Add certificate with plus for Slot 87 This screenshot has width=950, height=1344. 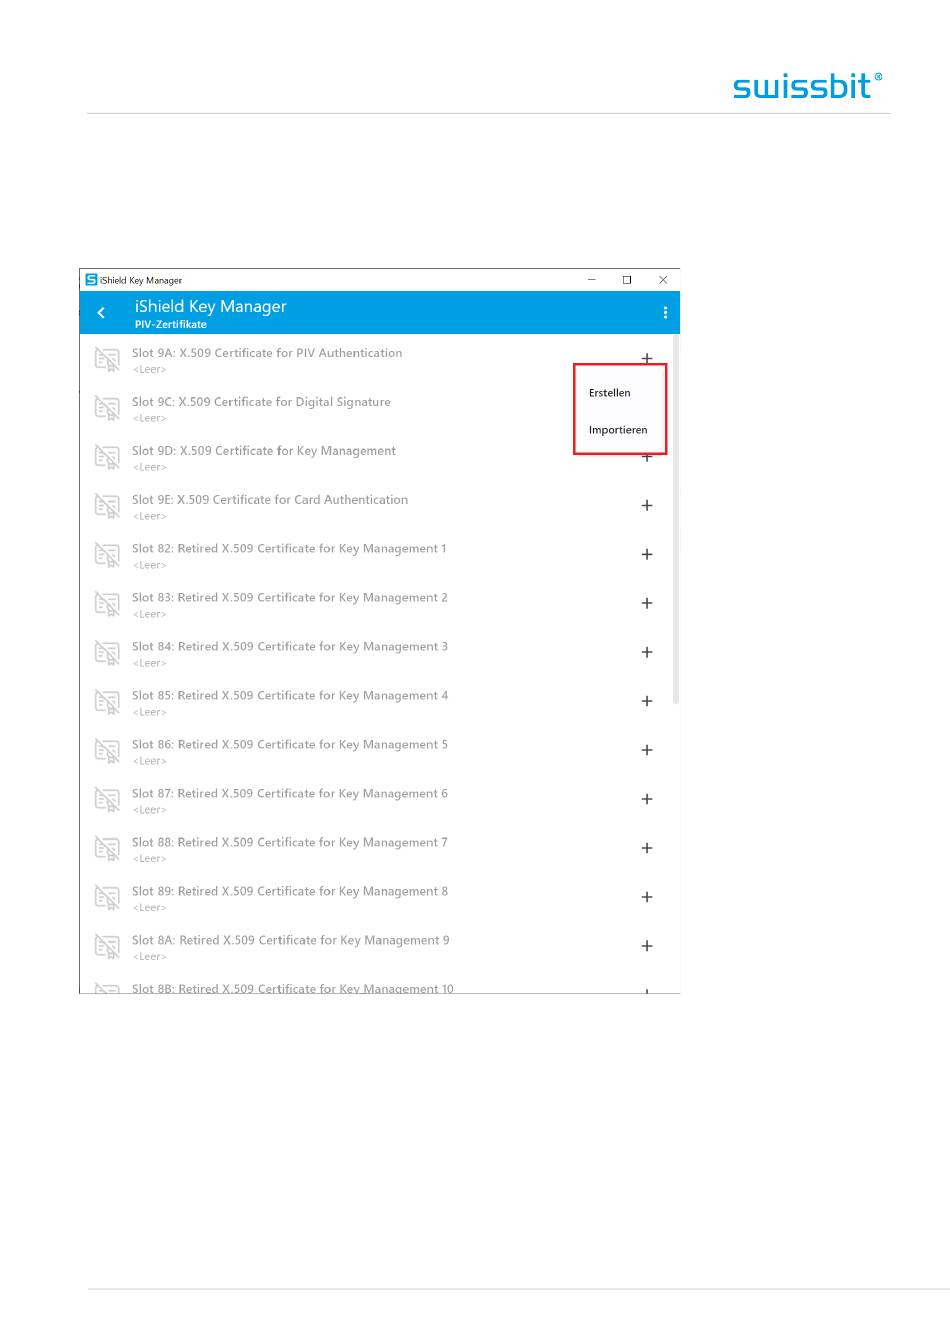[647, 800]
